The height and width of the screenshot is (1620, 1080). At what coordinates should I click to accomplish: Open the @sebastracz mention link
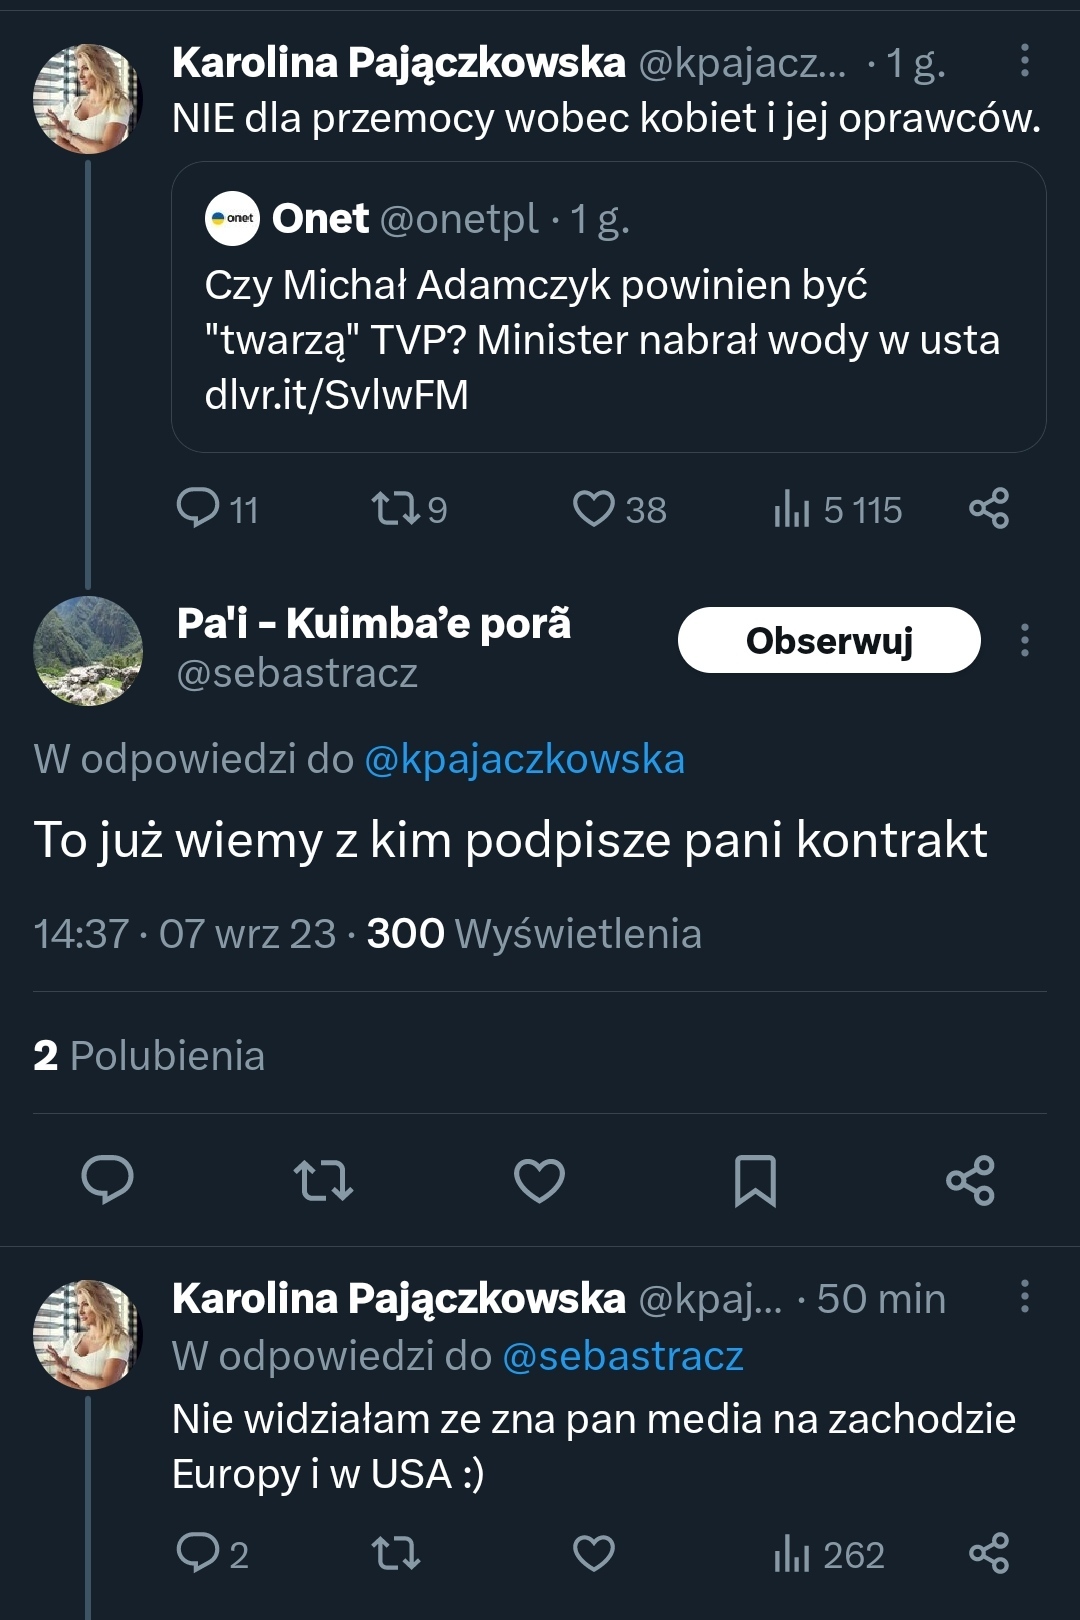pyautogui.click(x=623, y=1356)
